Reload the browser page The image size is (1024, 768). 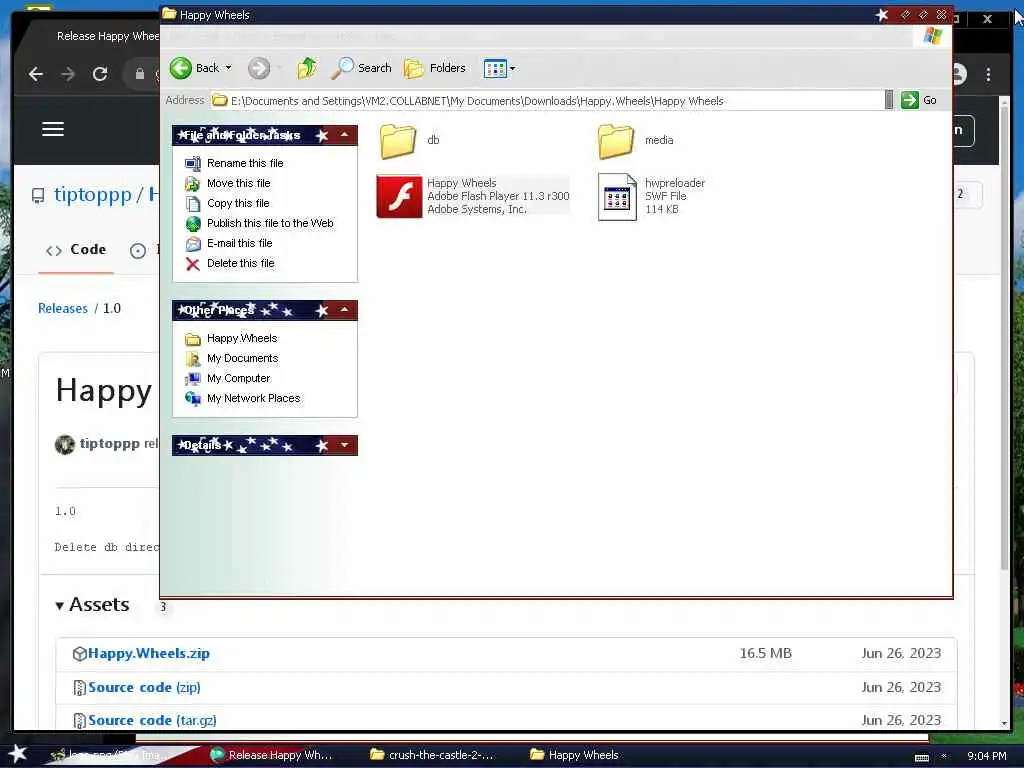point(100,74)
